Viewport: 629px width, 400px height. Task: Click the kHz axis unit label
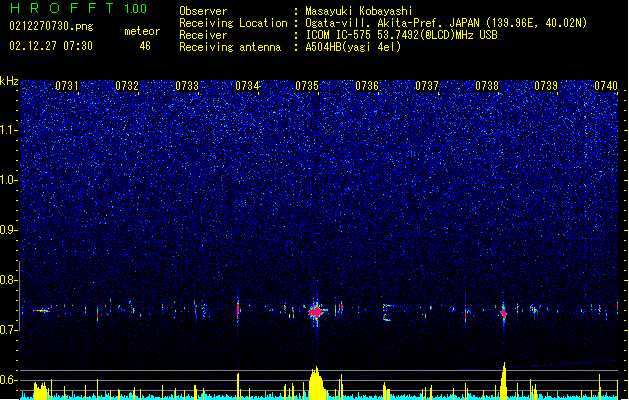coord(9,81)
